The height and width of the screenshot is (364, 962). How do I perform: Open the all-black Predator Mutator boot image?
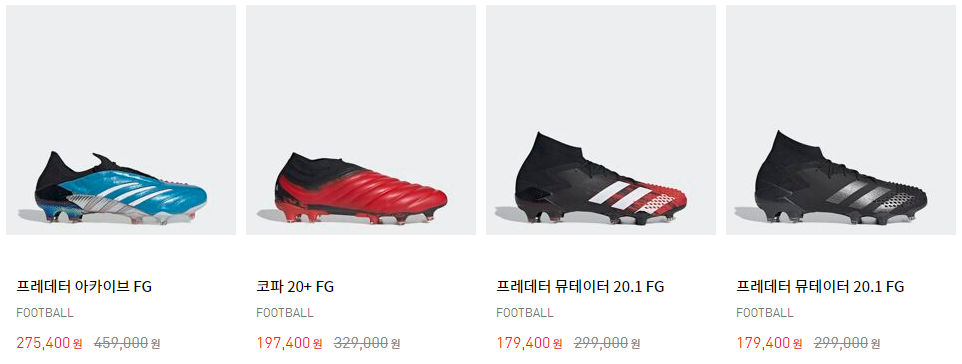coord(841,120)
